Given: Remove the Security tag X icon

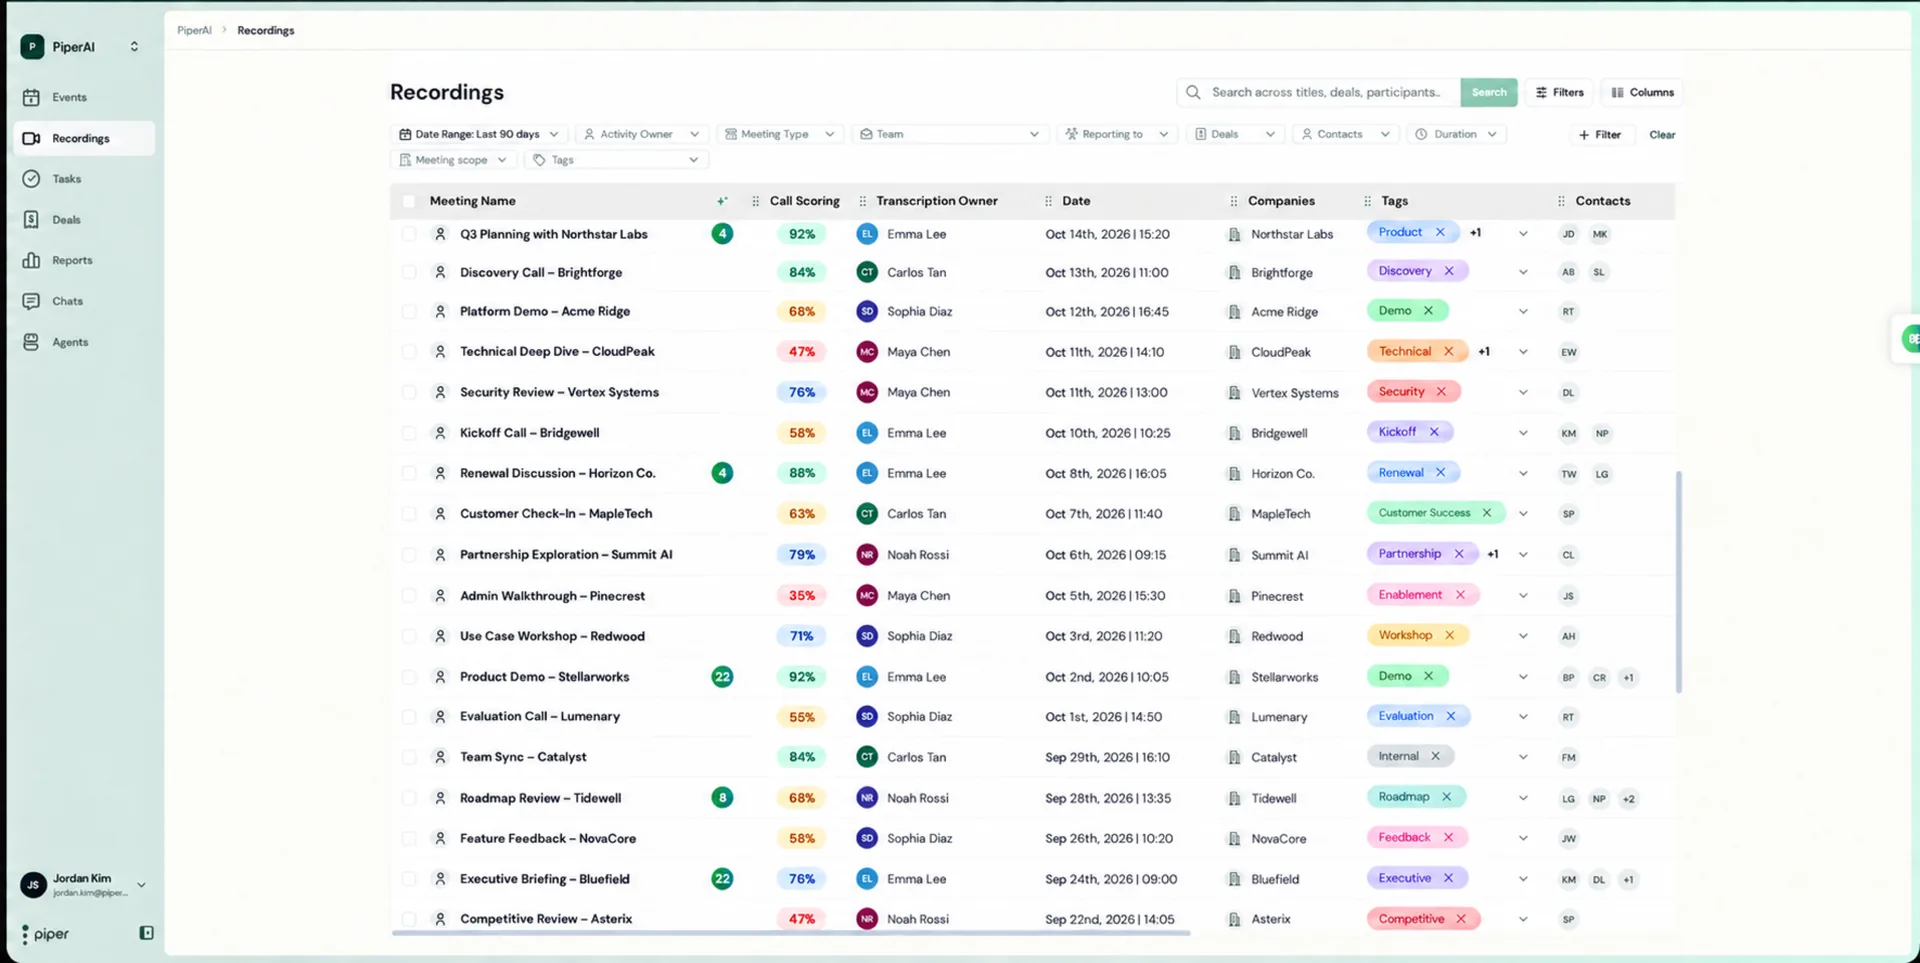Looking at the screenshot, I should point(1441,392).
